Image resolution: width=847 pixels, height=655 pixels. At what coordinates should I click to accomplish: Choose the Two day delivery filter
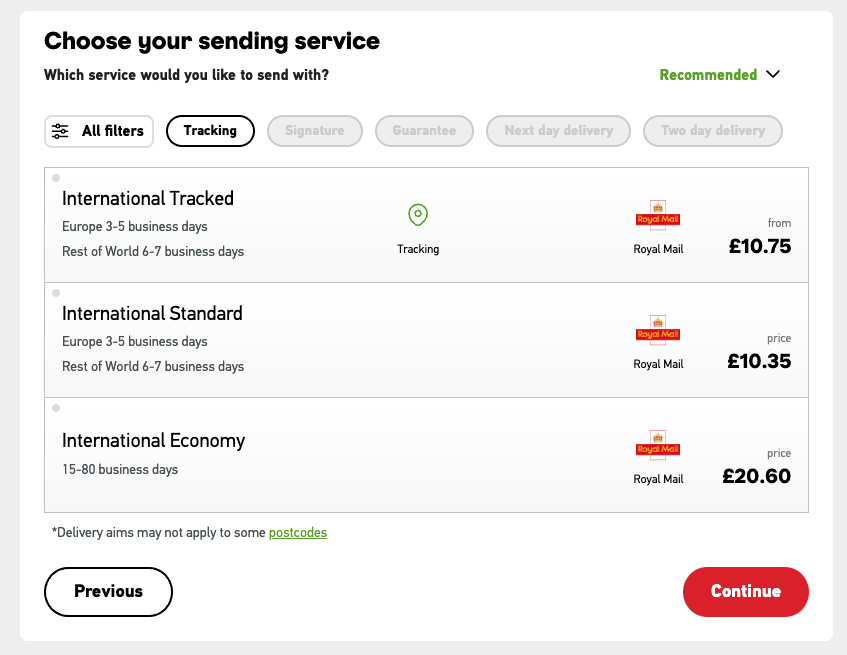tap(712, 131)
